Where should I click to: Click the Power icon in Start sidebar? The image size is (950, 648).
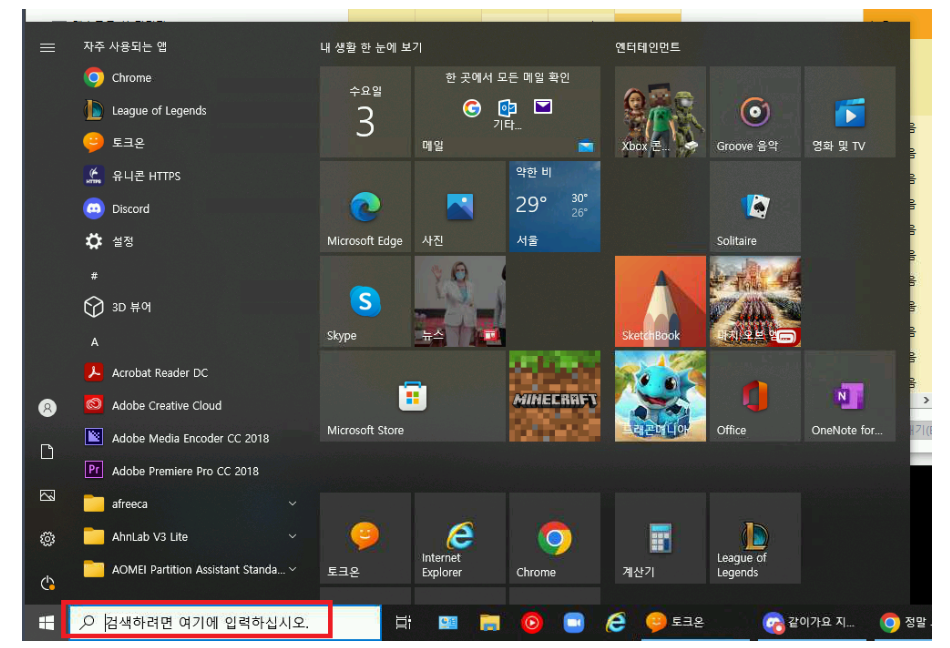coord(47,583)
